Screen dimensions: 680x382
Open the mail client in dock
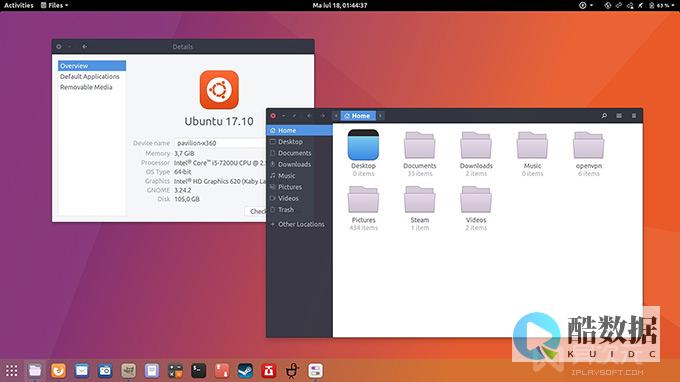click(82, 371)
